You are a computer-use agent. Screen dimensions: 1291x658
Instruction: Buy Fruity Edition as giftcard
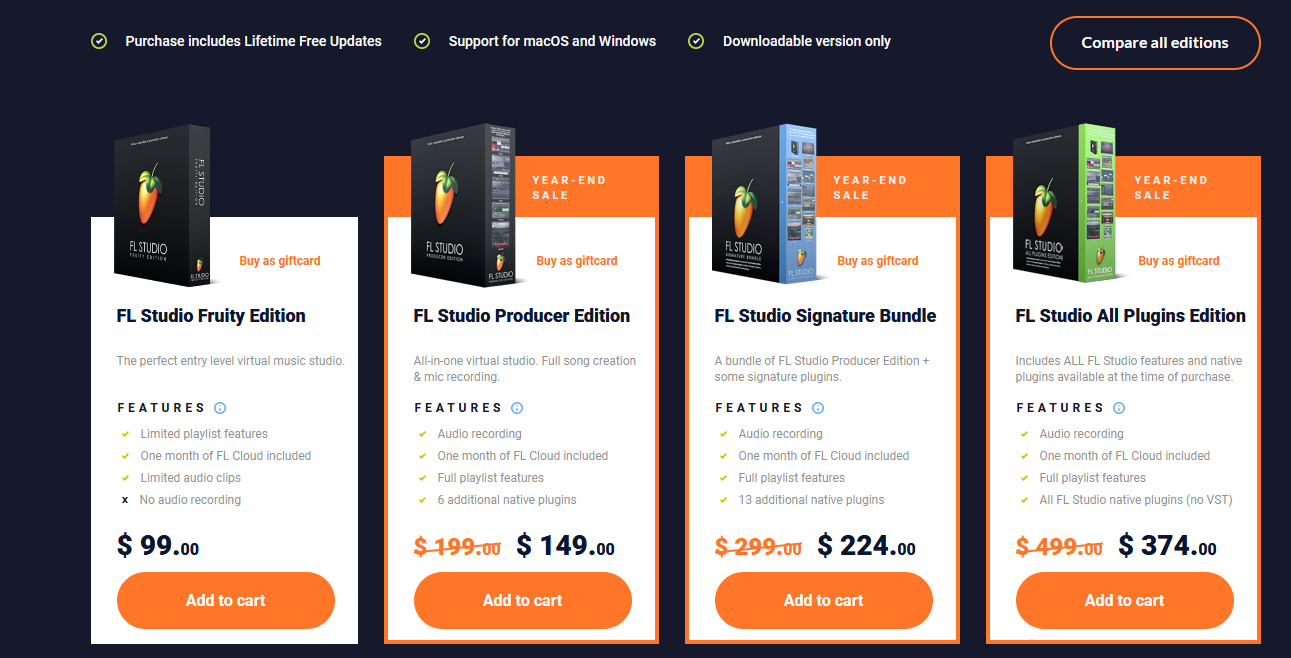(280, 261)
